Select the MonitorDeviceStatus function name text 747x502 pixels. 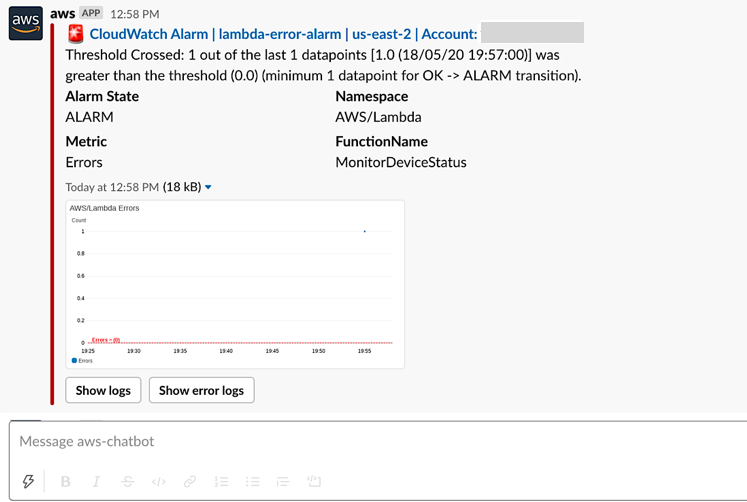click(x=401, y=162)
